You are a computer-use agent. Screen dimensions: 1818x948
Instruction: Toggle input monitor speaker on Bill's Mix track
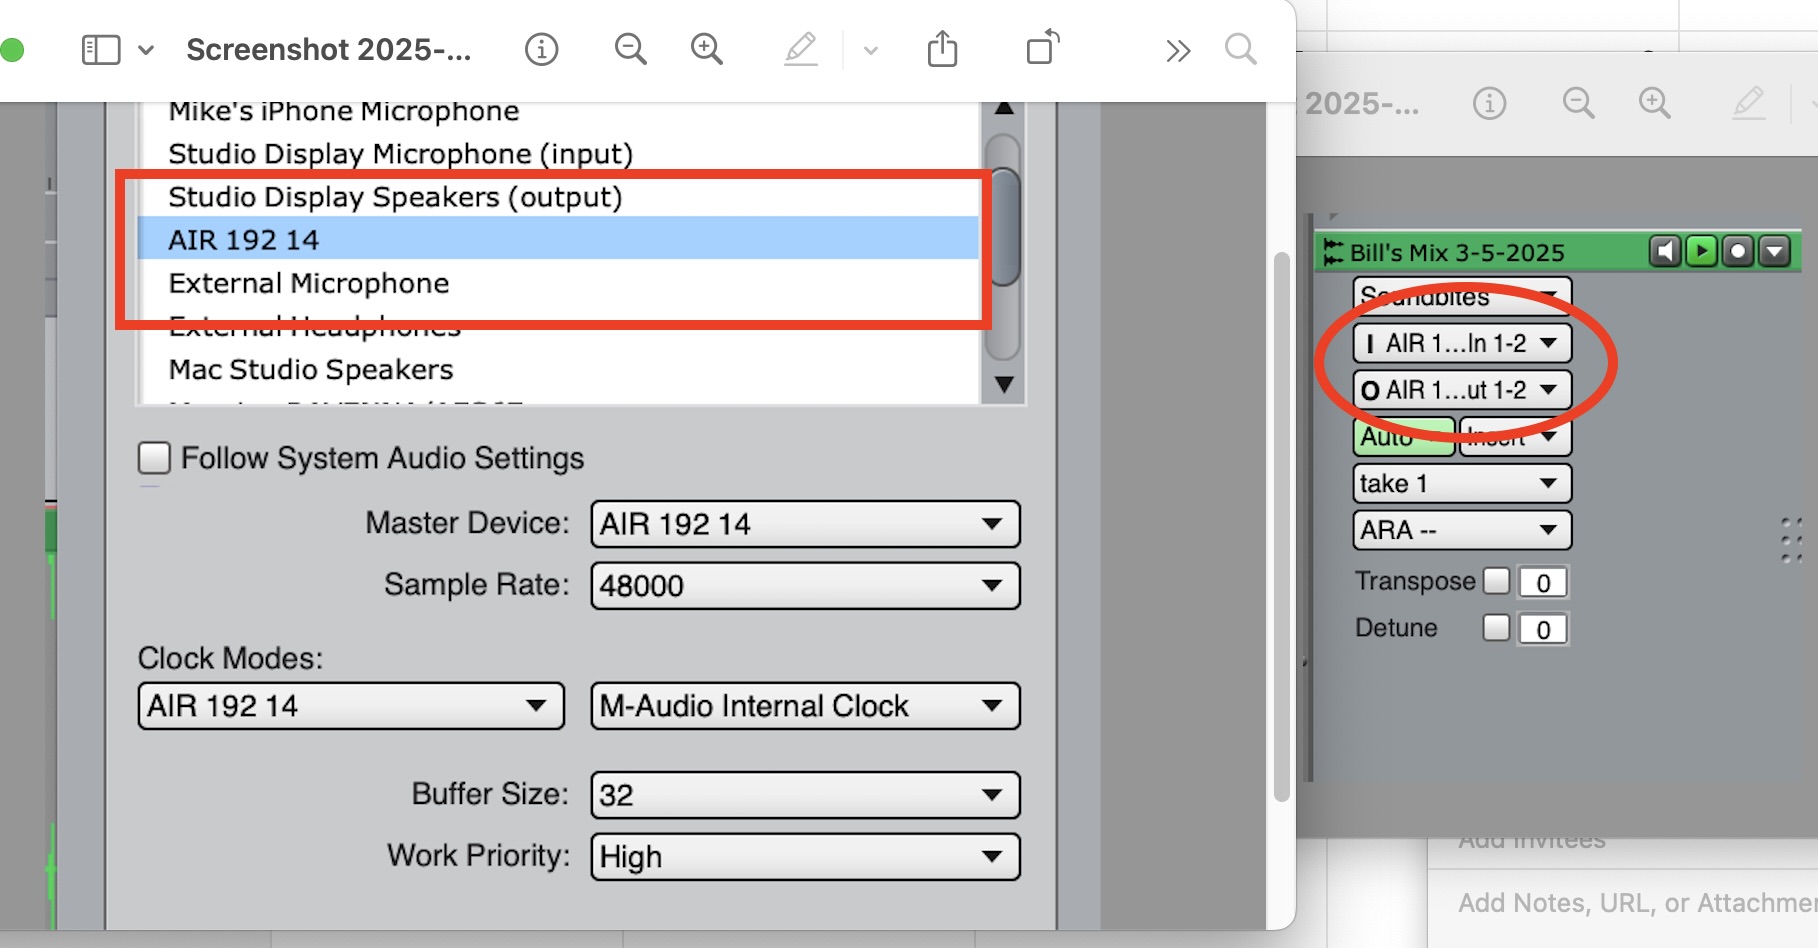click(x=1665, y=251)
